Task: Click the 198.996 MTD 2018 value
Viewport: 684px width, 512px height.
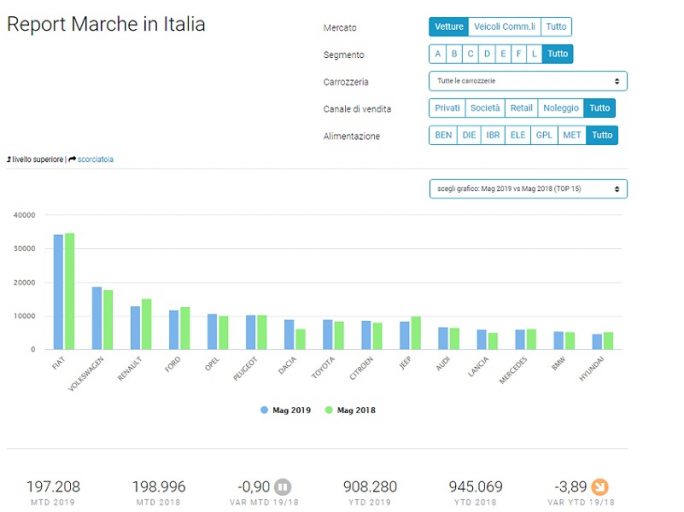Action: coord(159,487)
